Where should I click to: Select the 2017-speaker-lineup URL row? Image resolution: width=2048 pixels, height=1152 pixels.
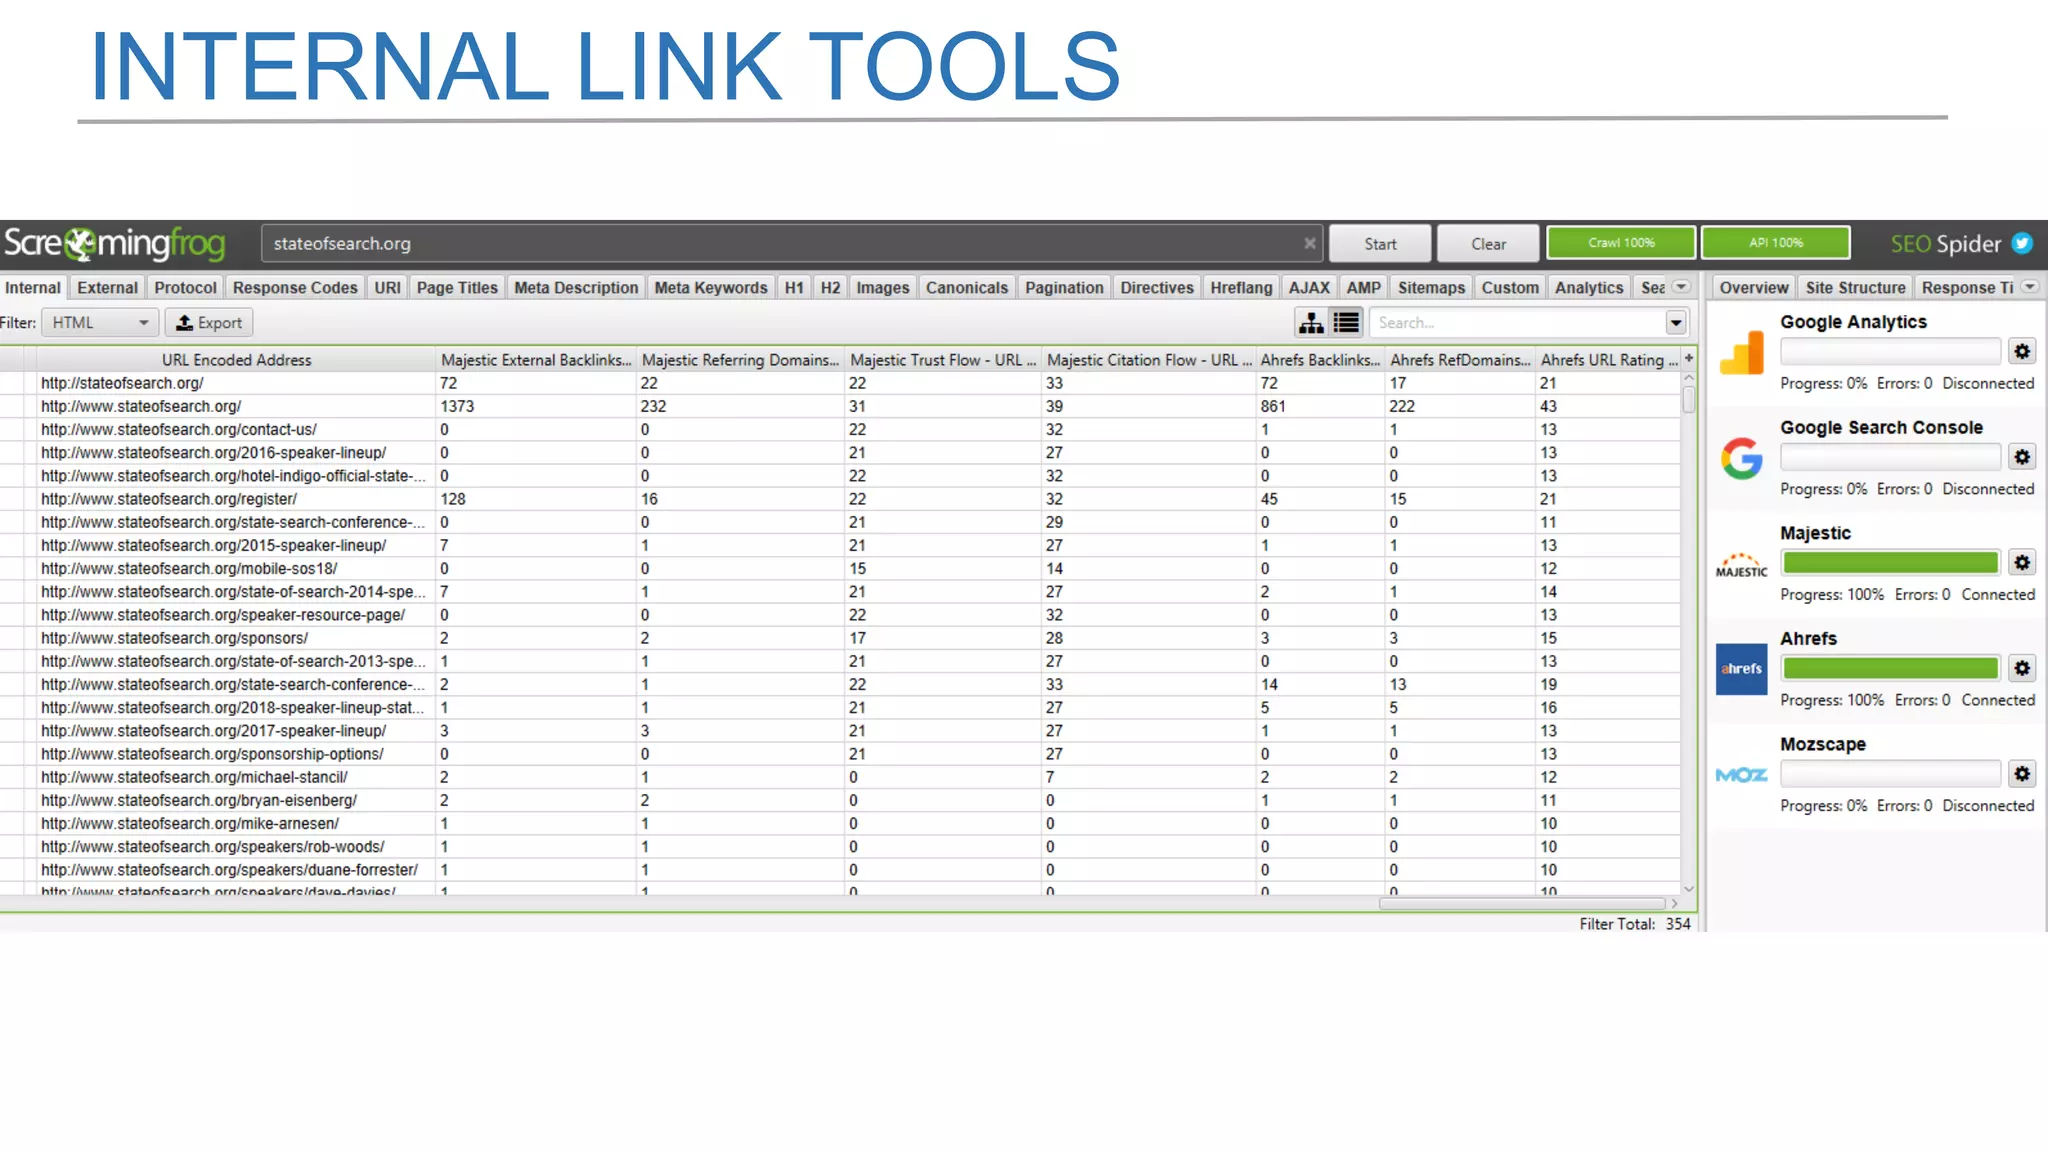[x=839, y=731]
